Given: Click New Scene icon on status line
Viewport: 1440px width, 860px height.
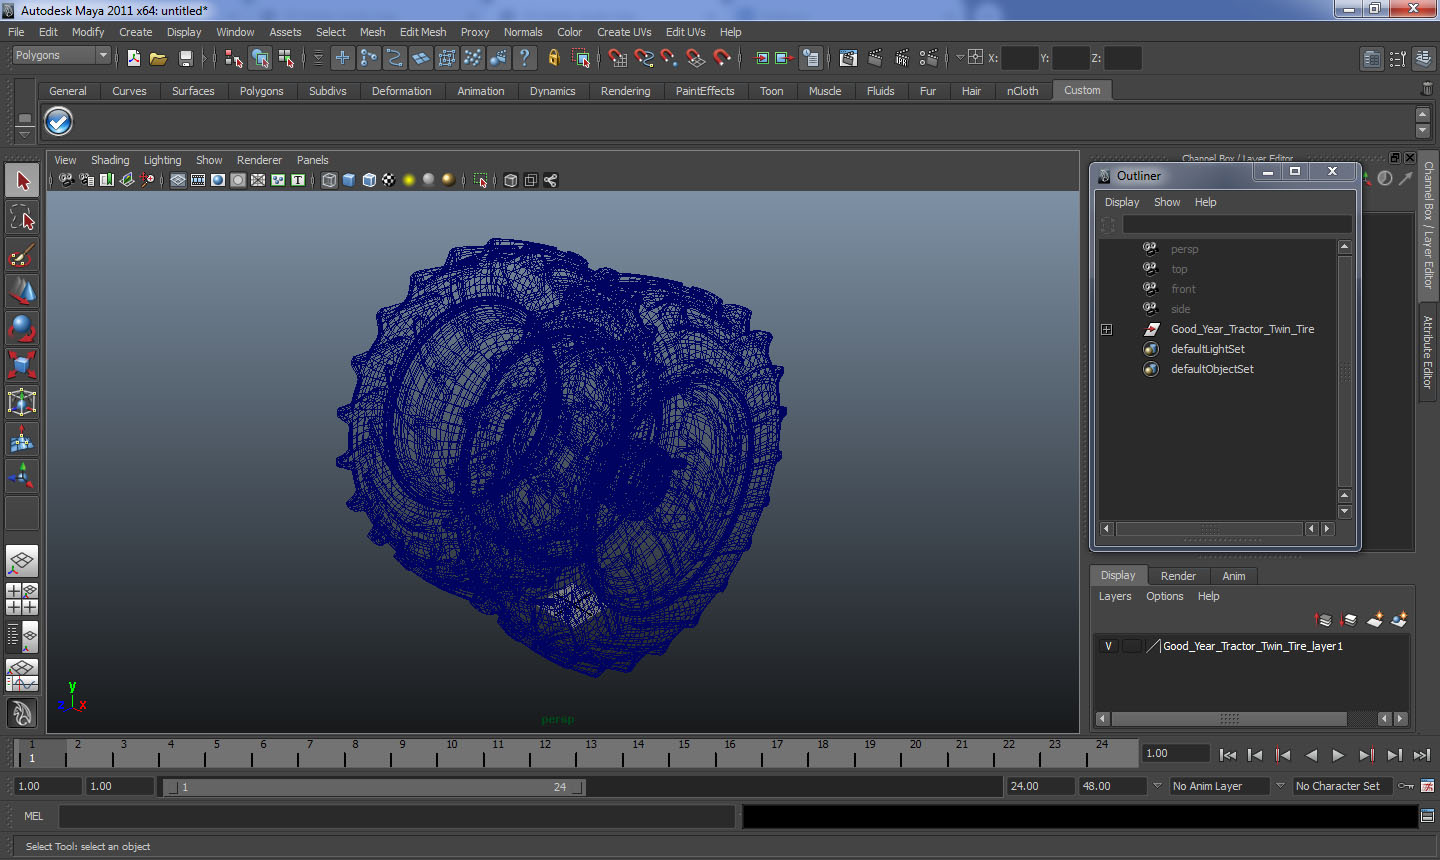Looking at the screenshot, I should pyautogui.click(x=134, y=58).
